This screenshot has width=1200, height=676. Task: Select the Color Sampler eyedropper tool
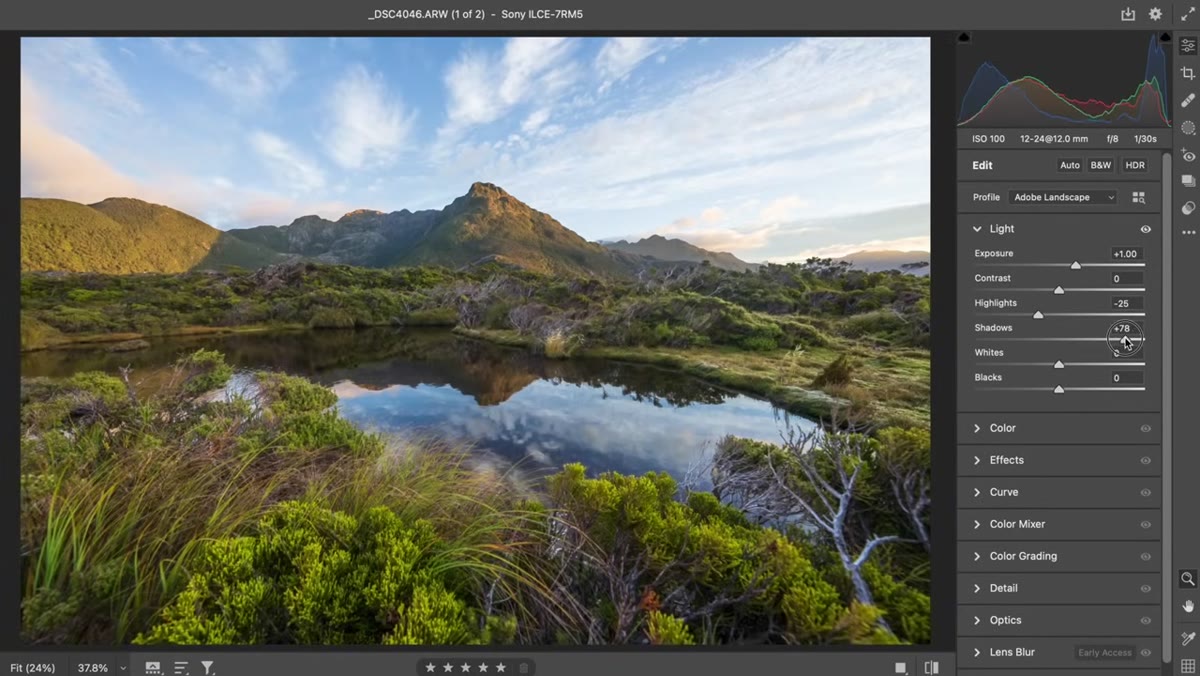pyautogui.click(x=1188, y=638)
